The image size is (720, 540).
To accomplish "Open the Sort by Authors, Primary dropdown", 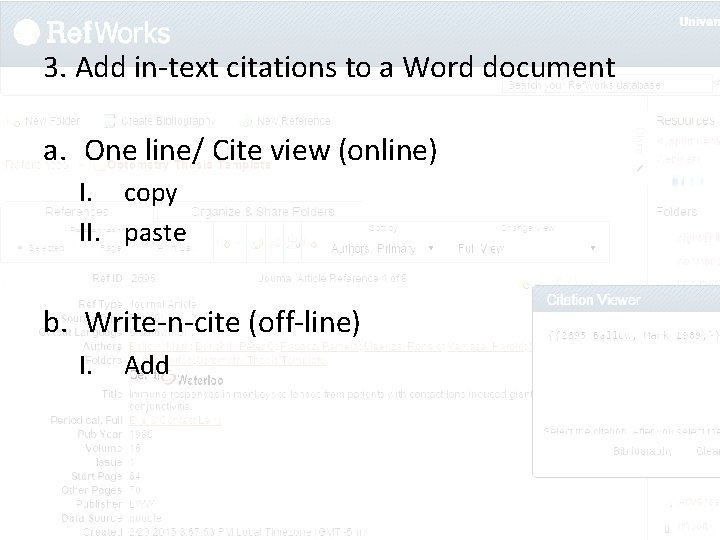I will (x=382, y=248).
